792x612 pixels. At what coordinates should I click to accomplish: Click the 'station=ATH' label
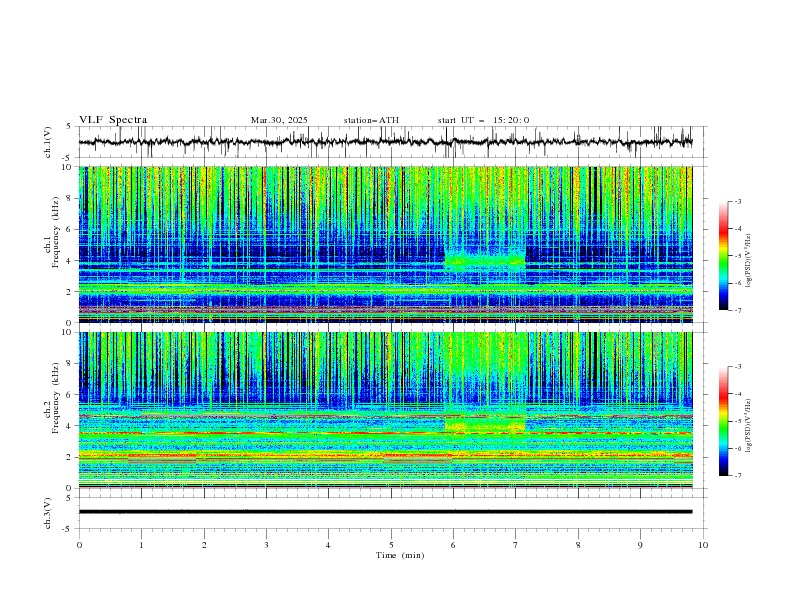click(371, 120)
